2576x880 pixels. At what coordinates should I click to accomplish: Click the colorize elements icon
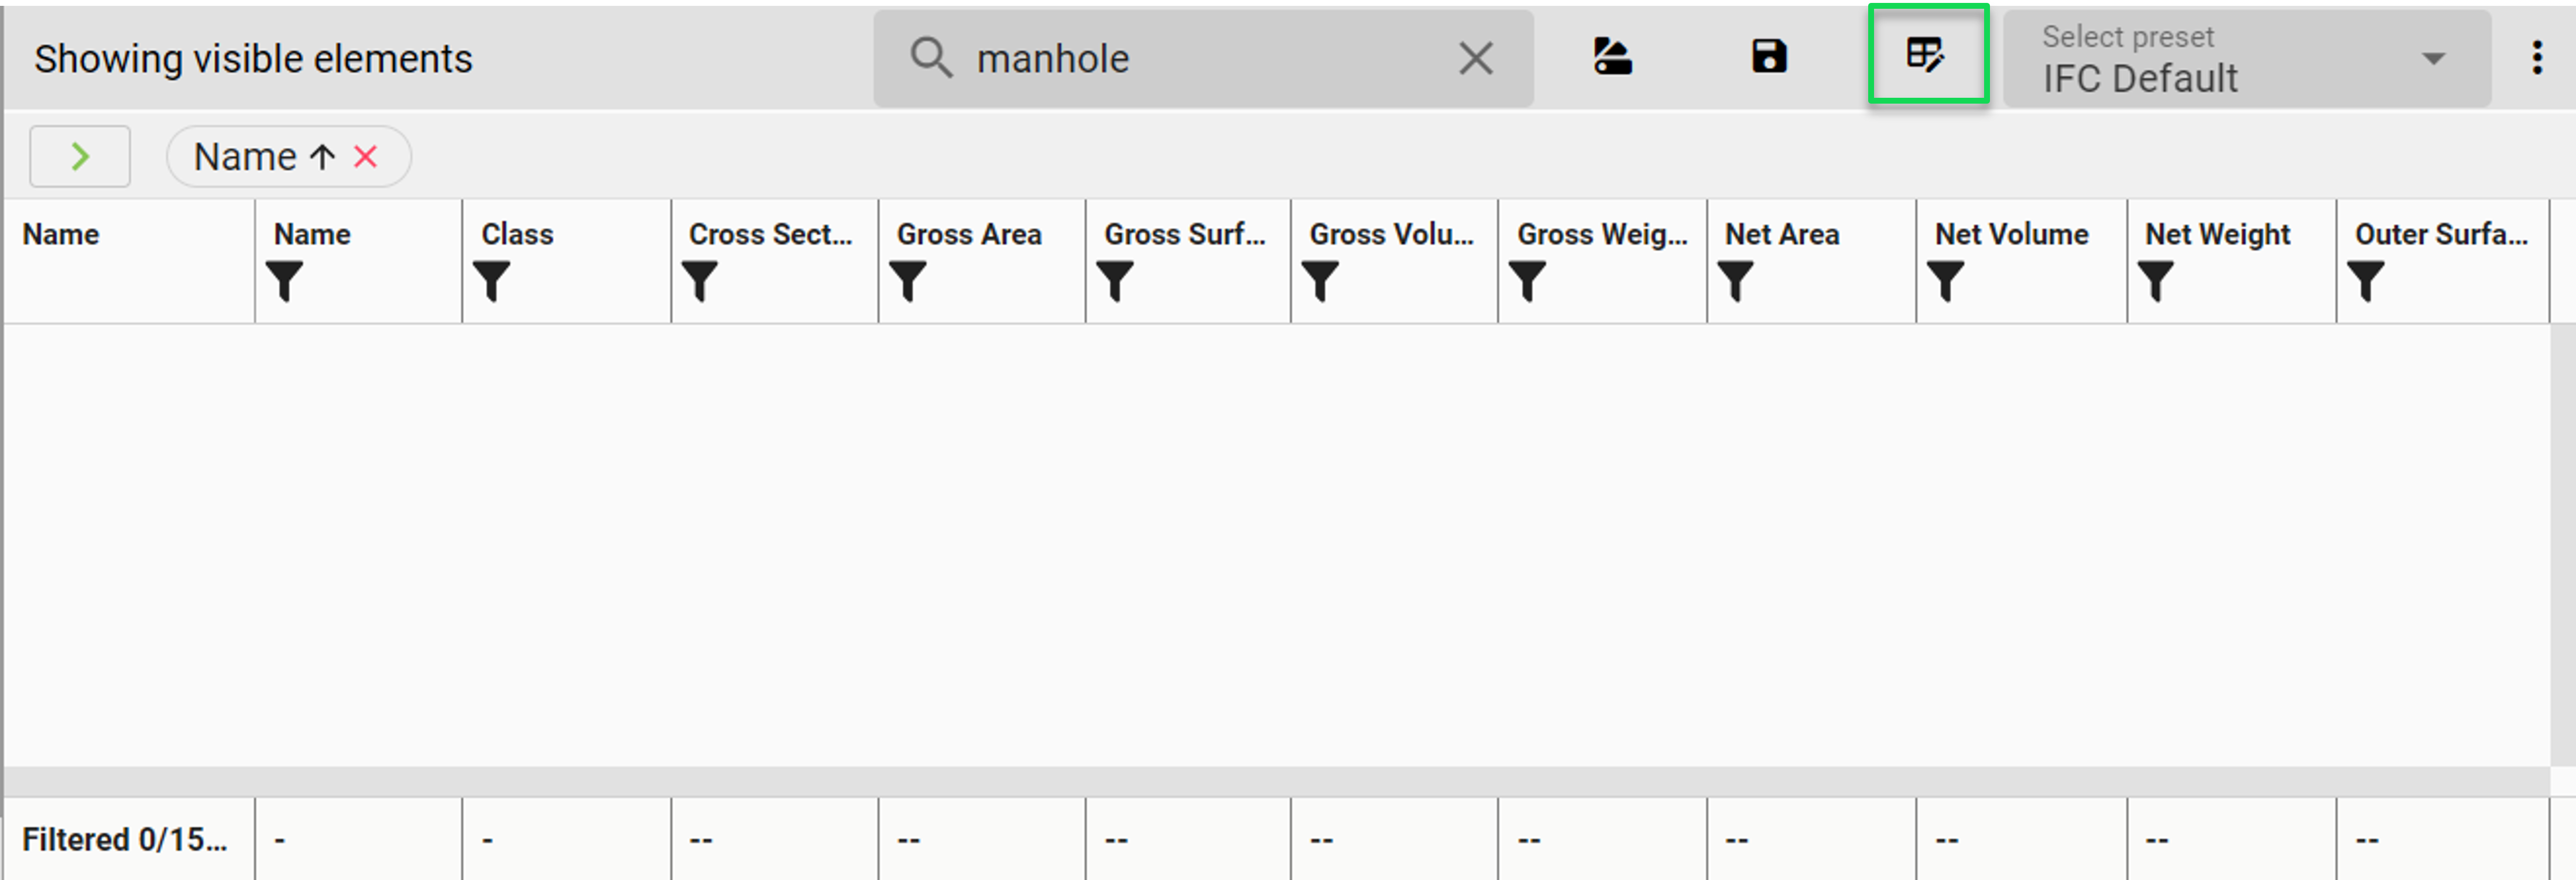[x=1612, y=56]
